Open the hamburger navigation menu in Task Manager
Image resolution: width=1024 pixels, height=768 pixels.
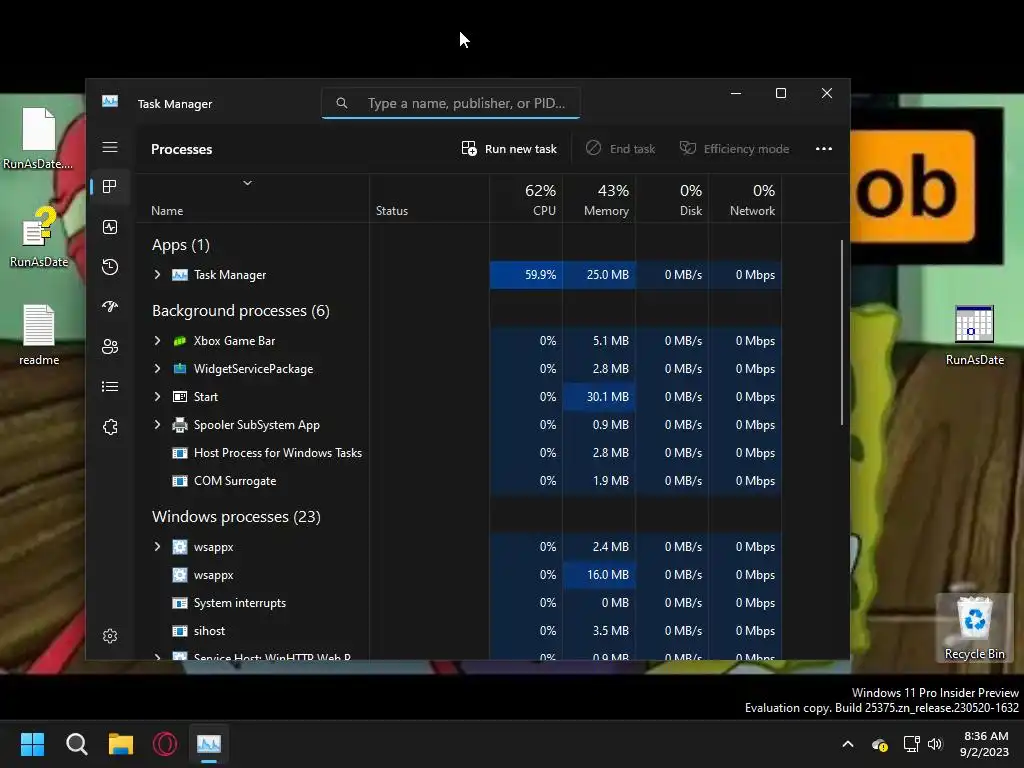(110, 147)
